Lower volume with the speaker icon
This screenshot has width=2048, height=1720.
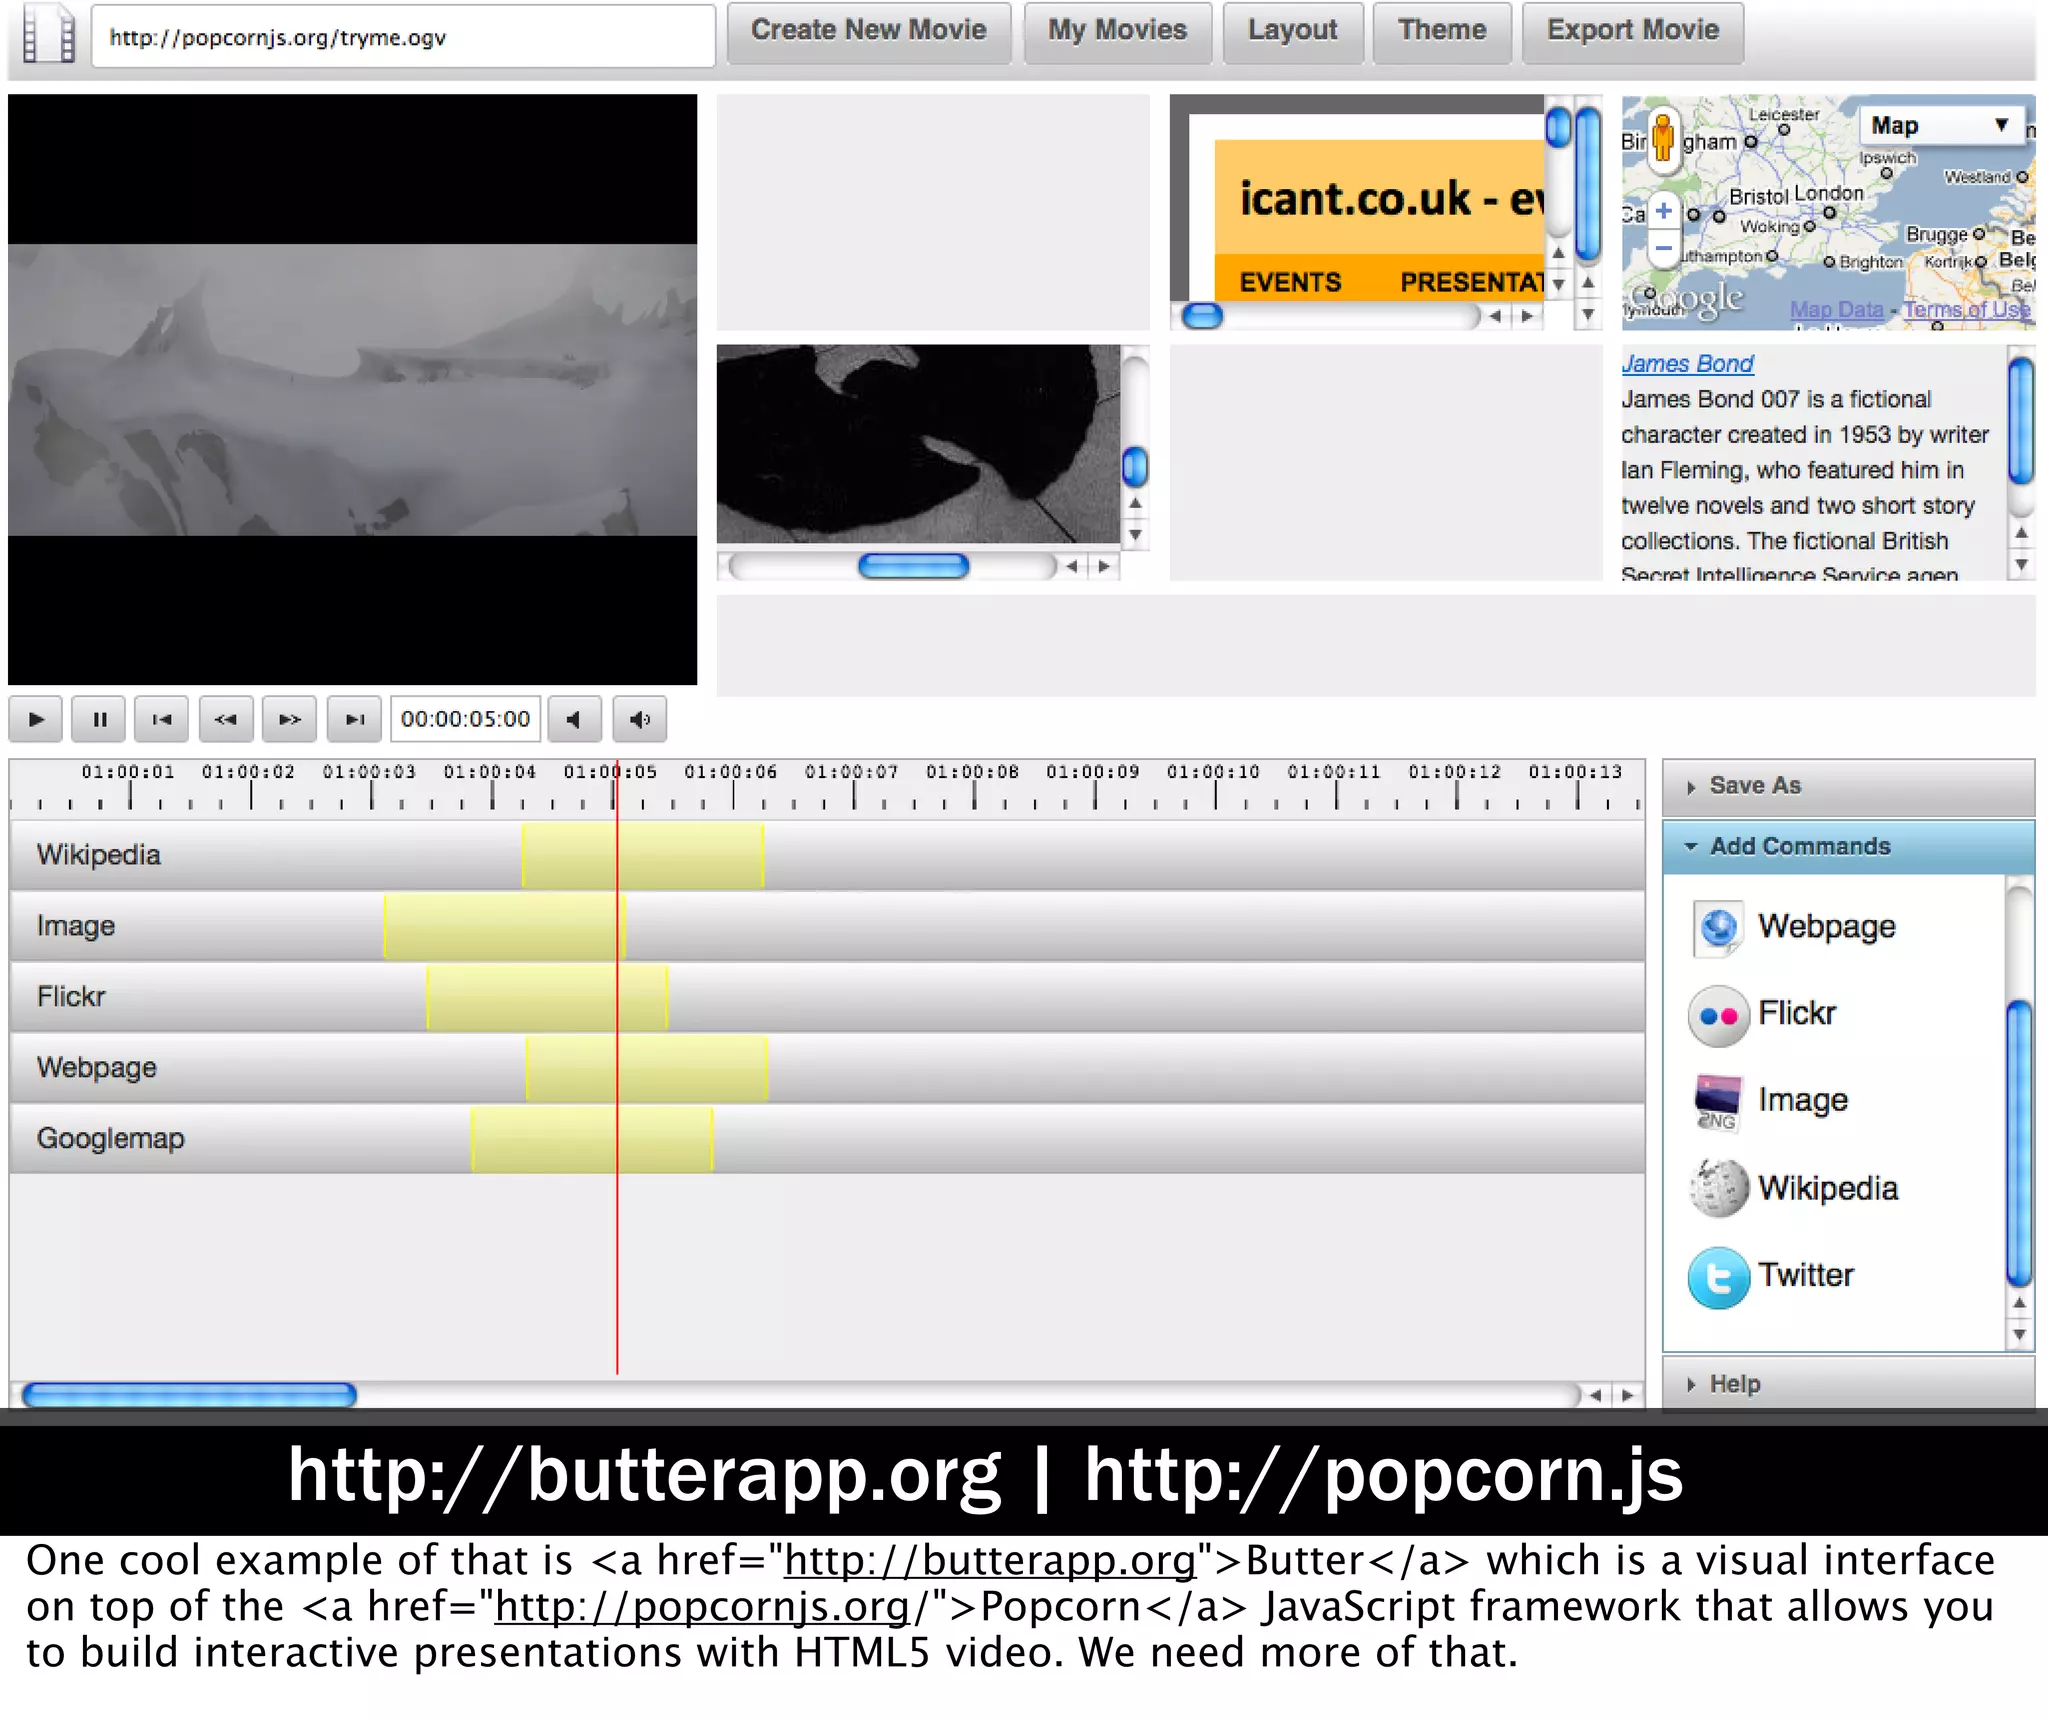tap(574, 719)
